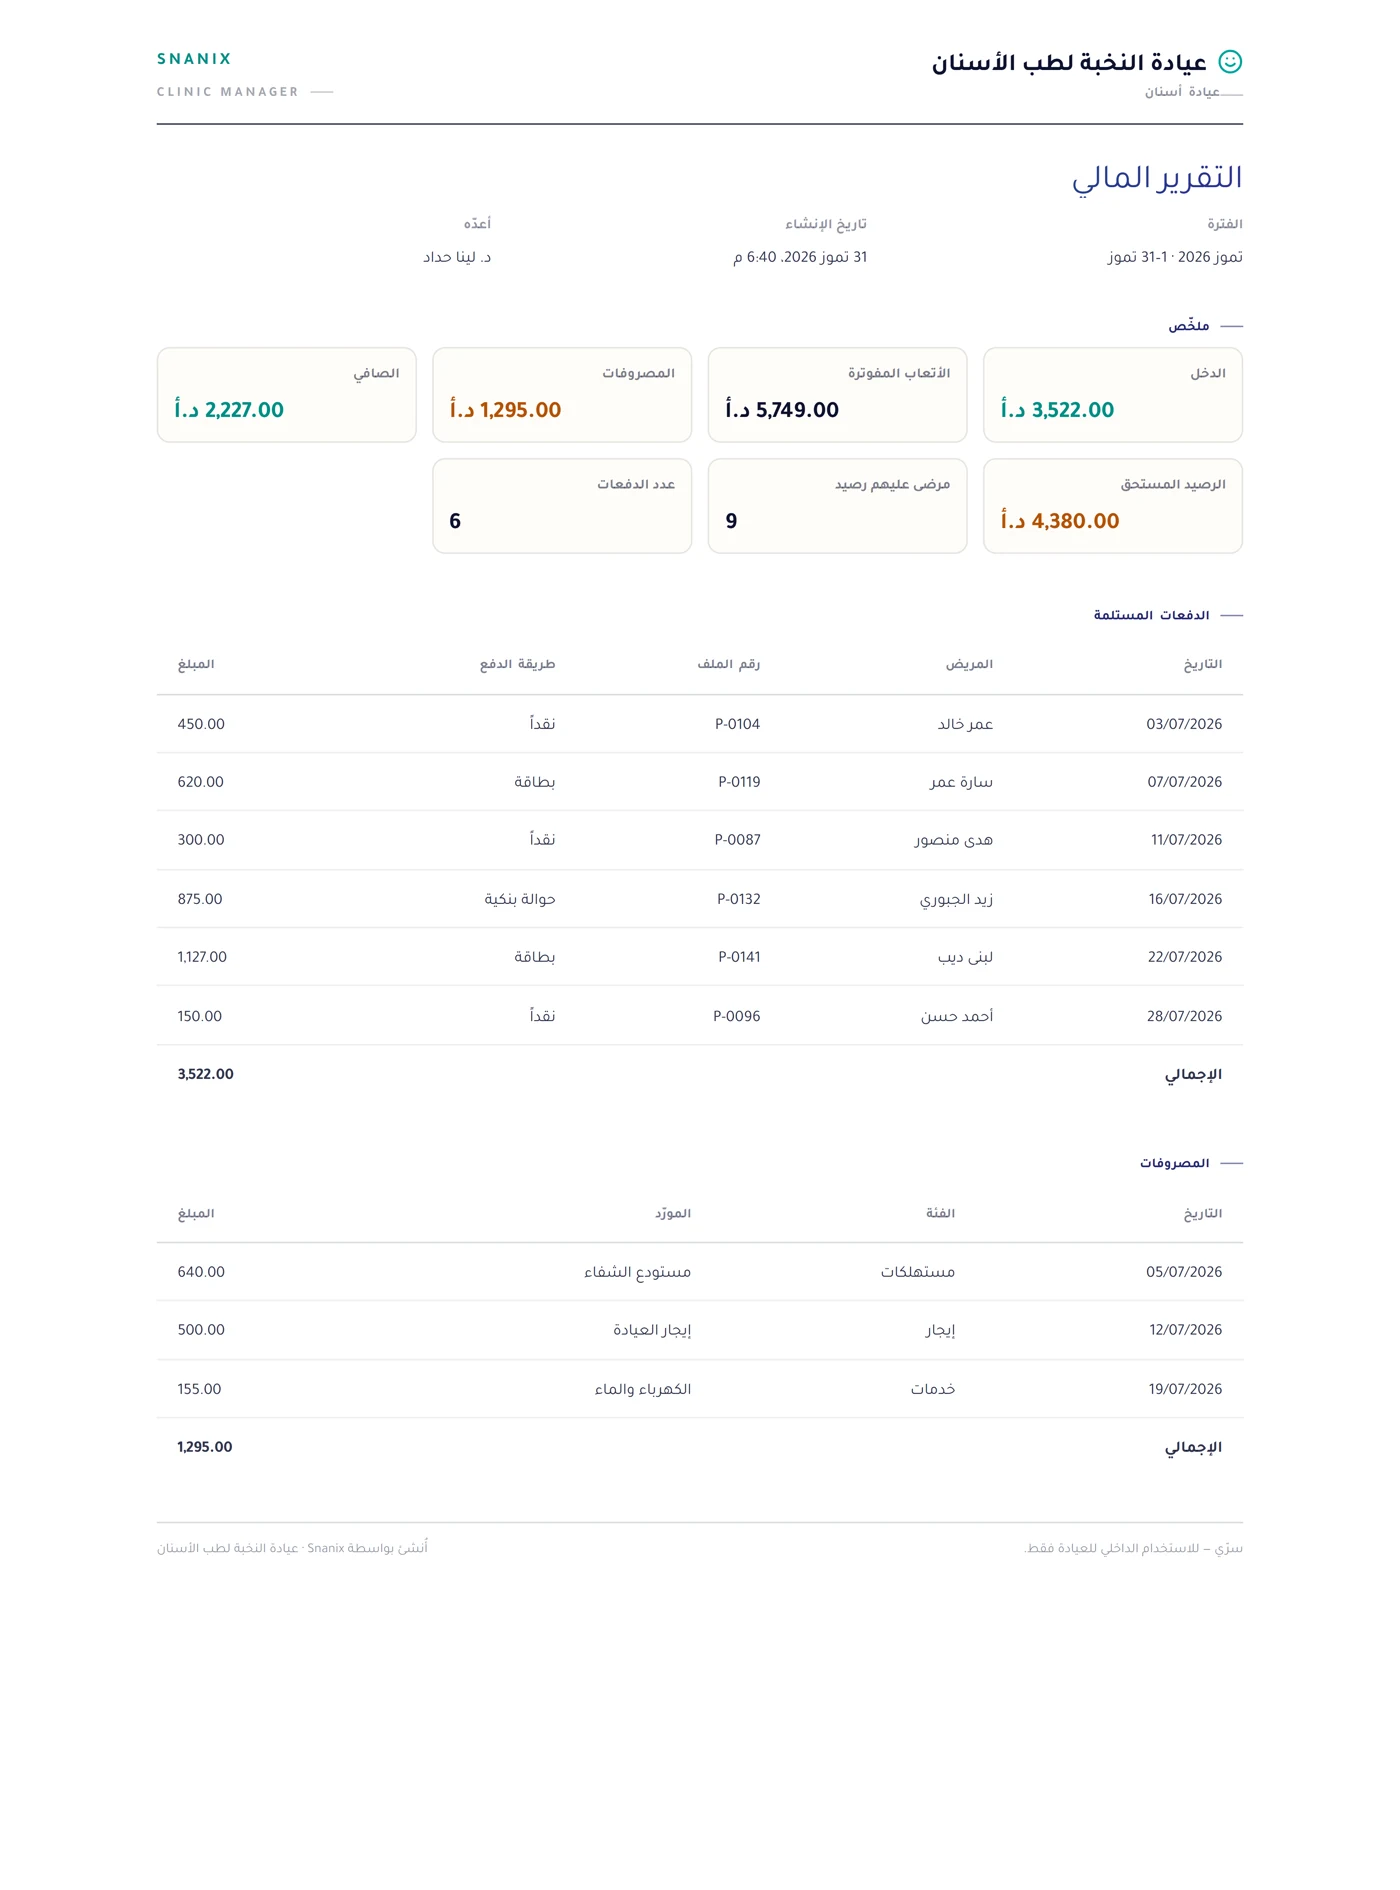
Task: Click the preparer name د. لينا حداد
Action: pos(457,257)
